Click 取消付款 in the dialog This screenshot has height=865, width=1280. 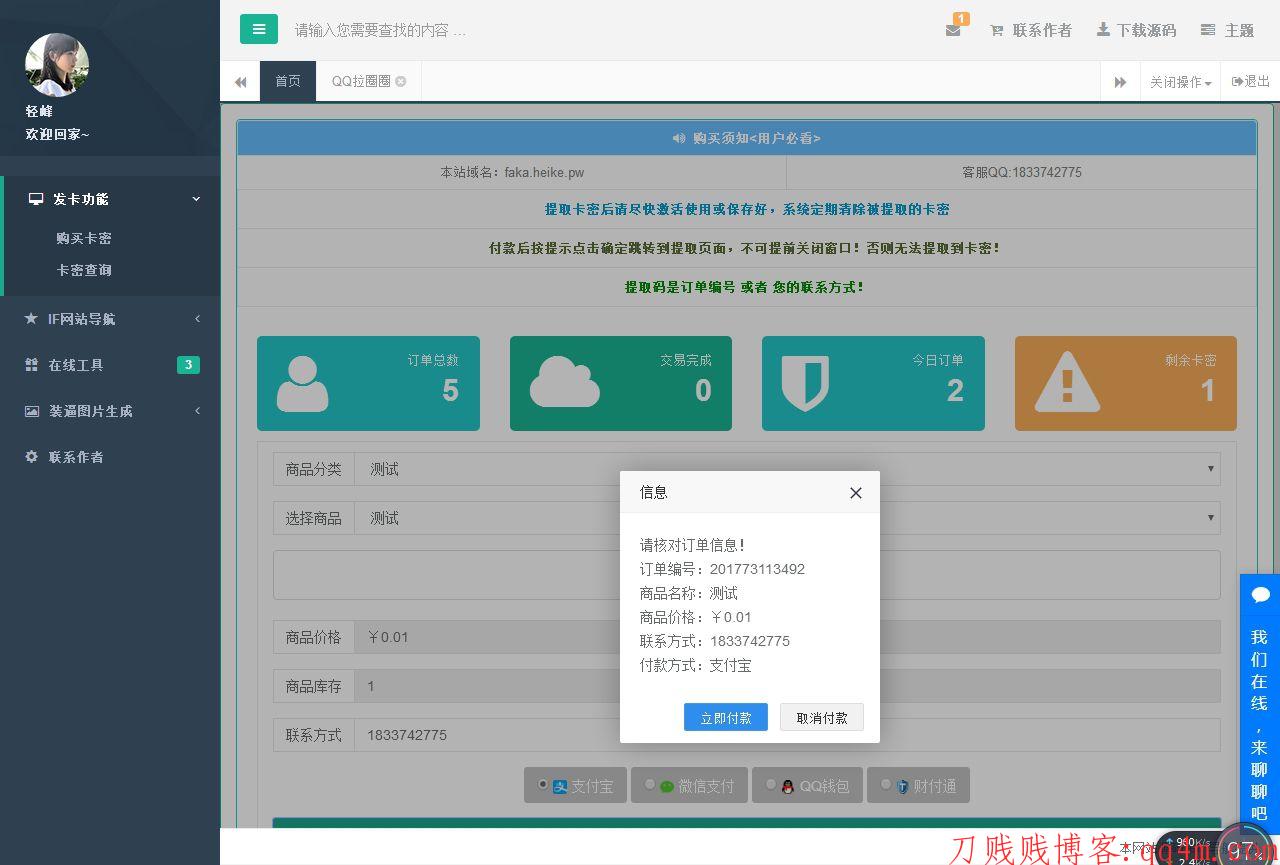pos(822,717)
